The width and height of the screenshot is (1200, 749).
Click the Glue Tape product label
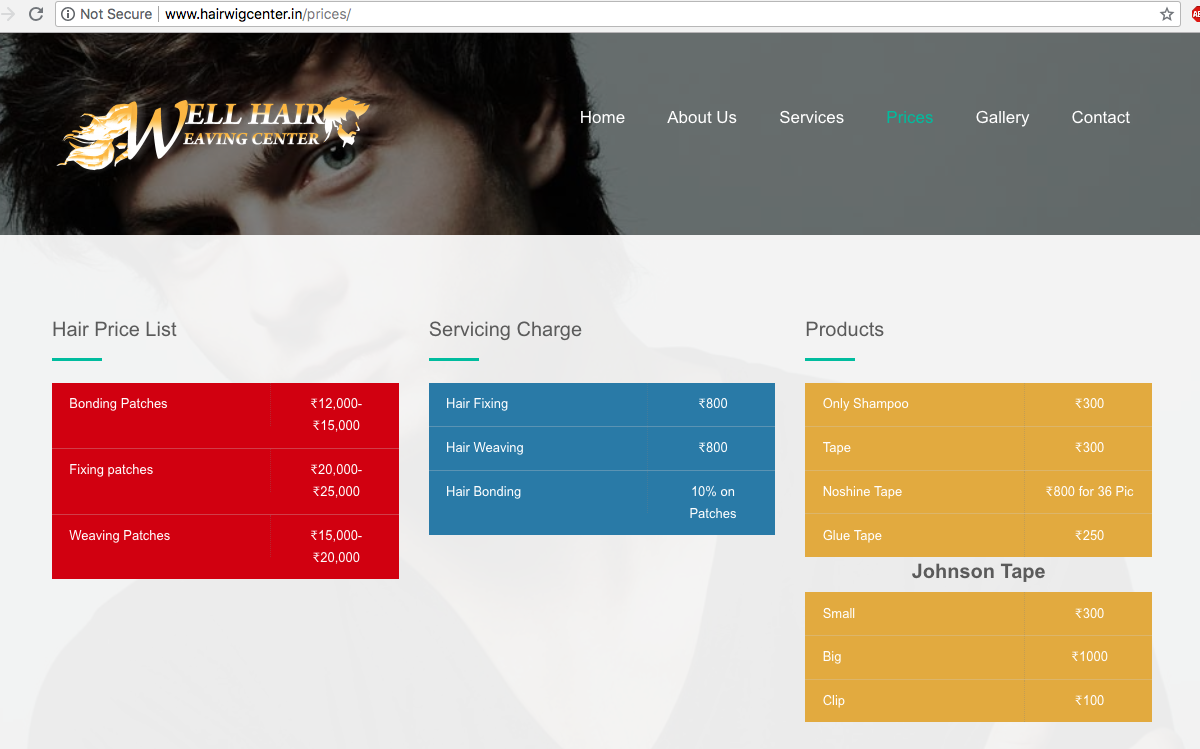(852, 536)
